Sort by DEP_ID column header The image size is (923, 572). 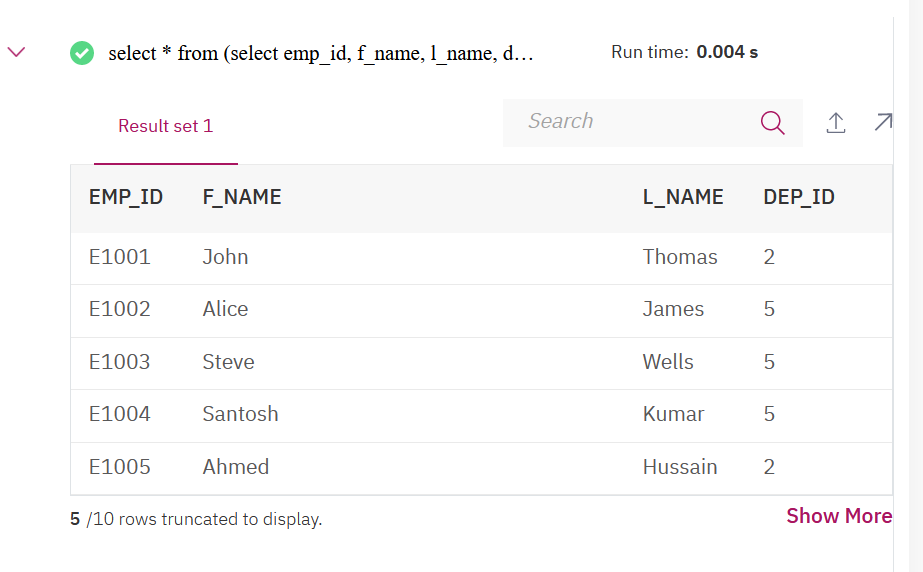pyautogui.click(x=798, y=197)
